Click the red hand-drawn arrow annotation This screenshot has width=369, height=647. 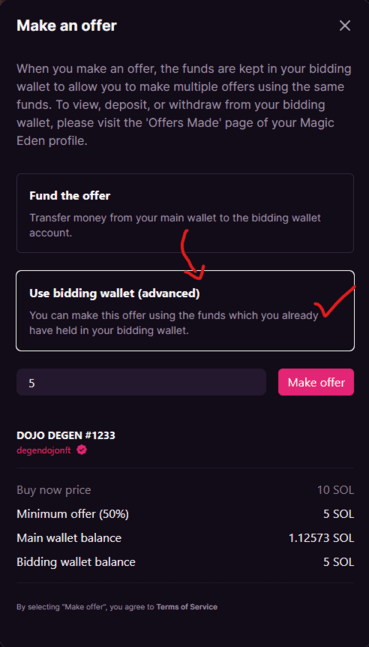[x=192, y=255]
